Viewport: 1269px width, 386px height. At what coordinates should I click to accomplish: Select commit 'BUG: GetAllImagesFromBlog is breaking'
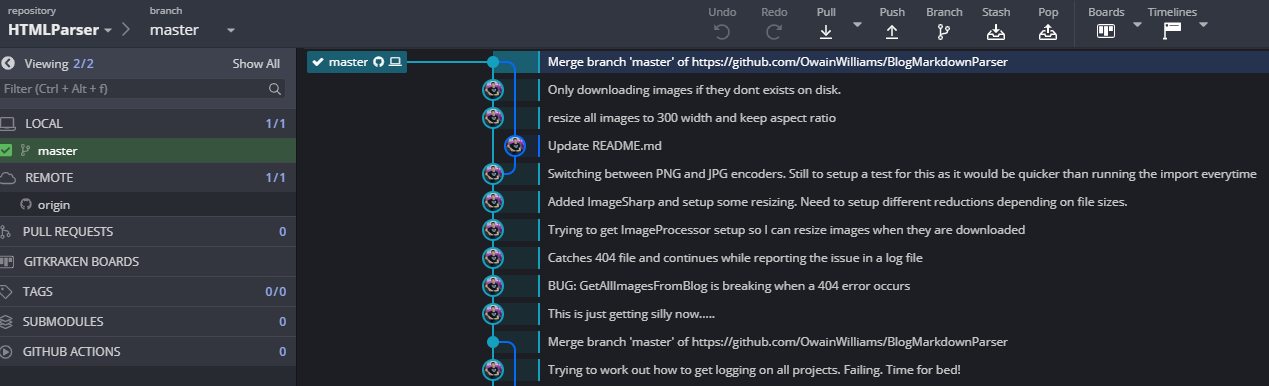point(729,286)
